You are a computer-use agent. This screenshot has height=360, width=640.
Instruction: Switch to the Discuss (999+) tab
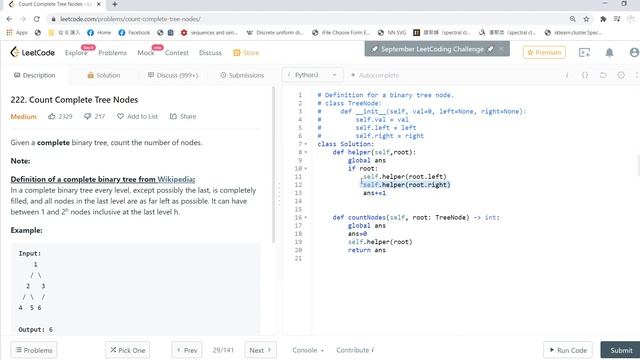(x=173, y=75)
